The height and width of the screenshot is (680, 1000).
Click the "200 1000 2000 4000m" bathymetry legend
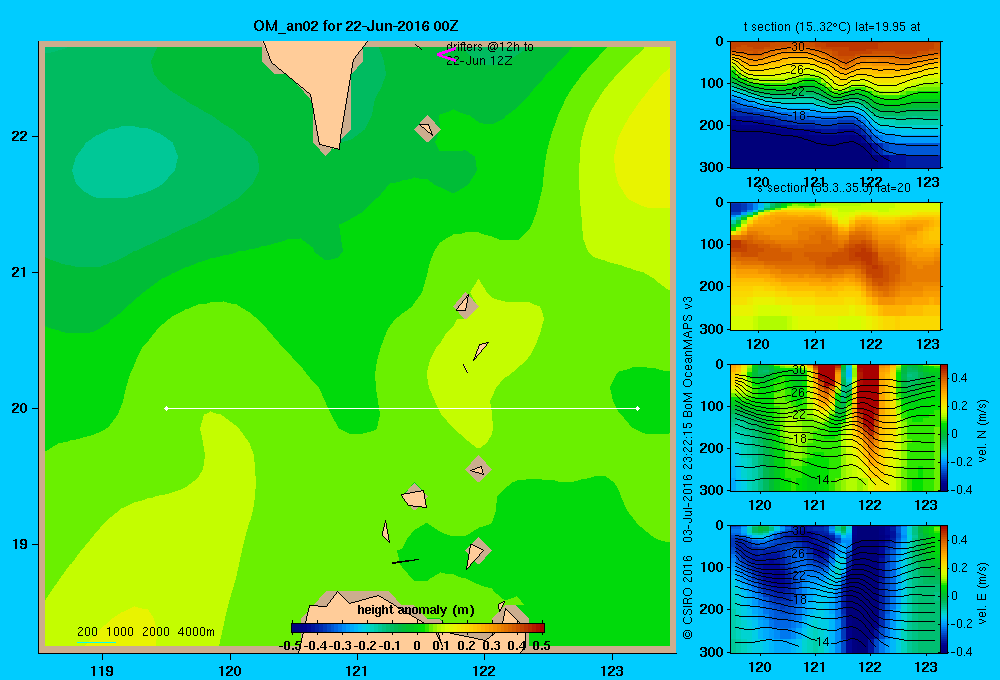click(x=145, y=632)
